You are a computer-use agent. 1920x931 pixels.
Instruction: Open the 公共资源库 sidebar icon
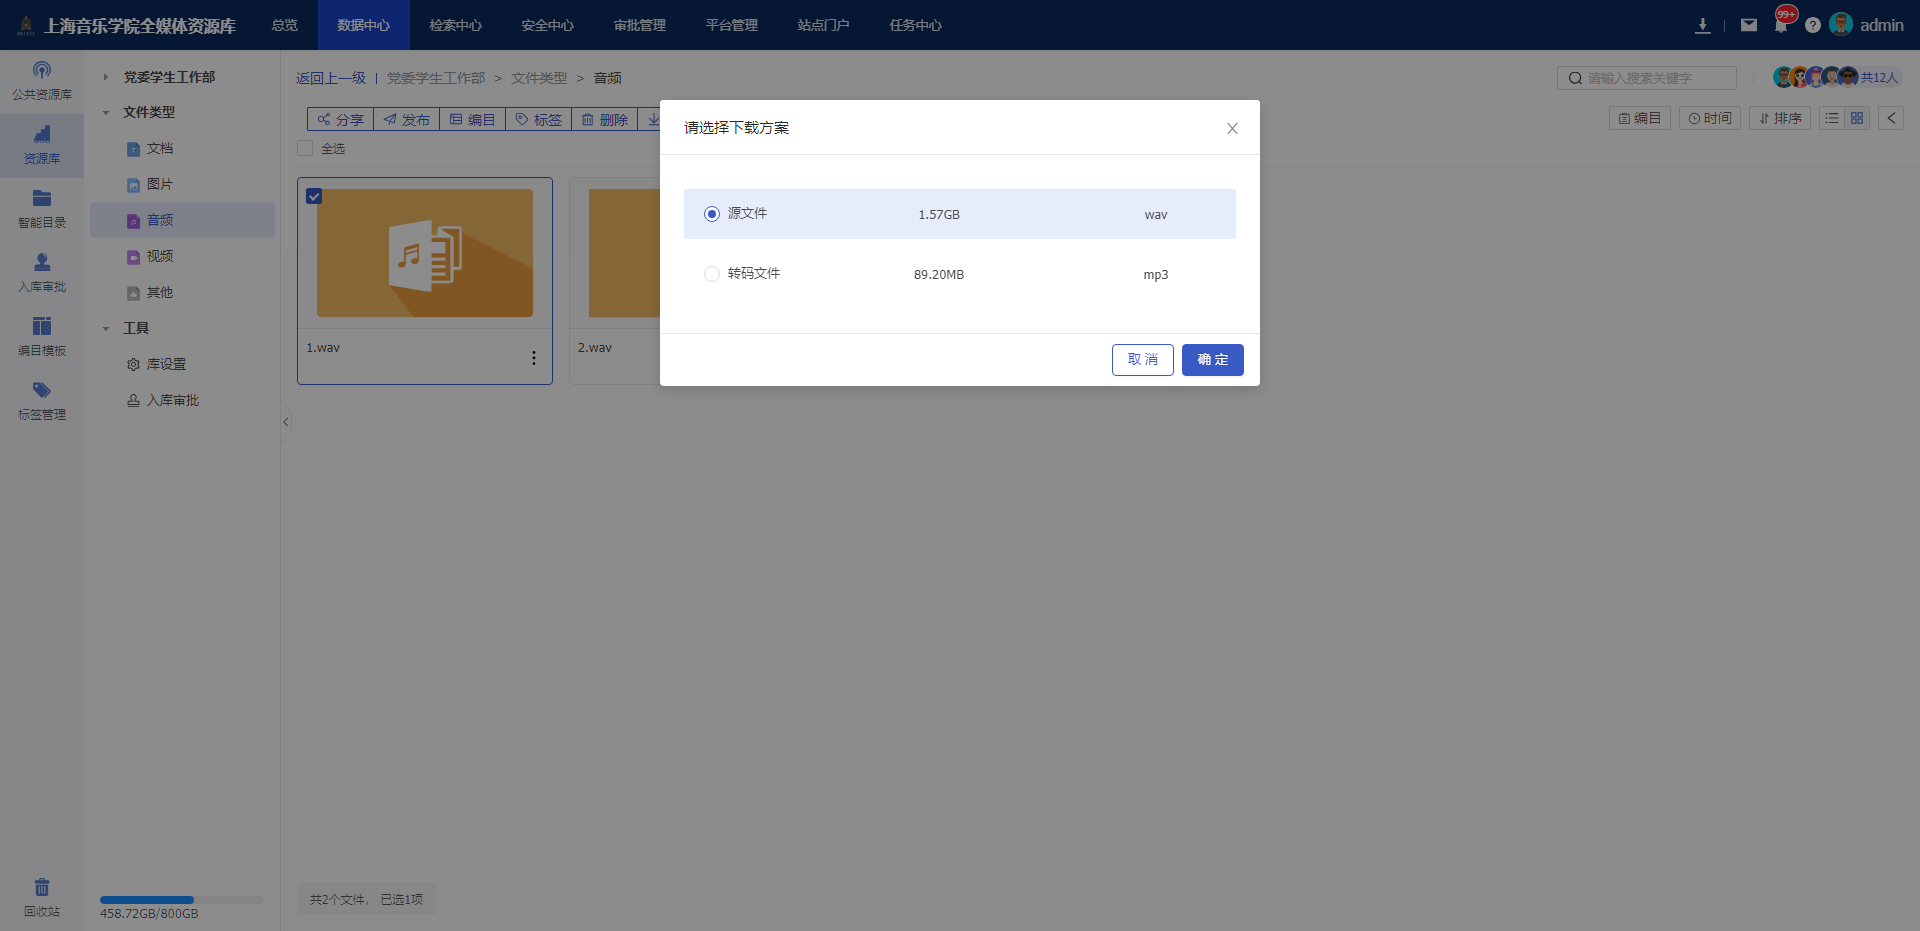(x=41, y=80)
